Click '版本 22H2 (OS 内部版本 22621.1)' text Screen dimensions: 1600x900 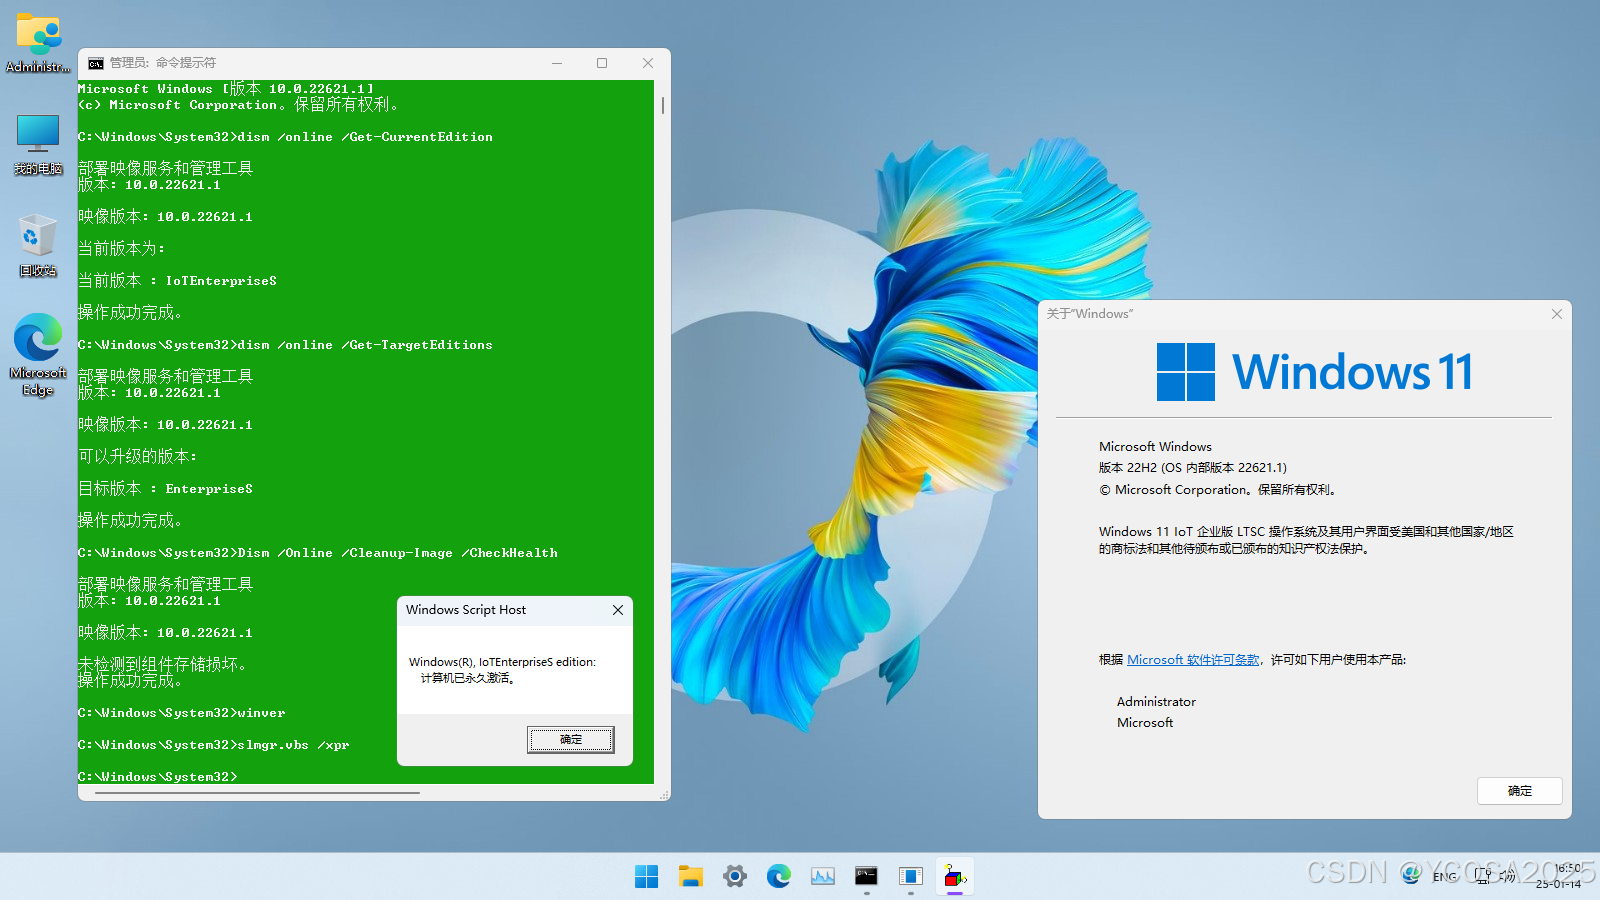[1193, 468]
